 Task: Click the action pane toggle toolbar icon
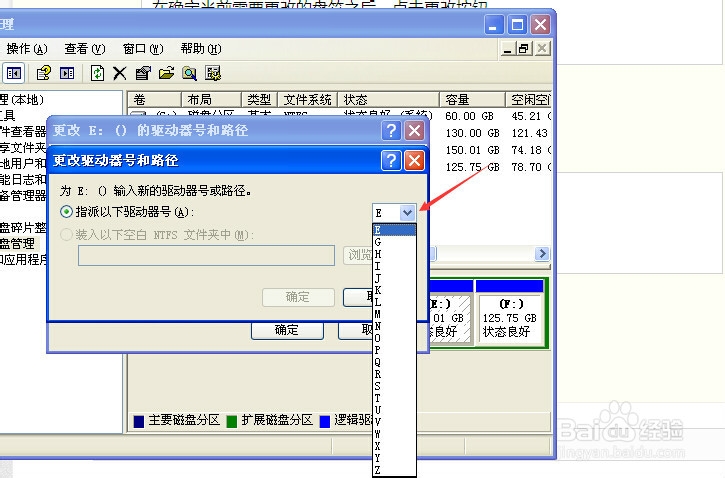tap(67, 73)
